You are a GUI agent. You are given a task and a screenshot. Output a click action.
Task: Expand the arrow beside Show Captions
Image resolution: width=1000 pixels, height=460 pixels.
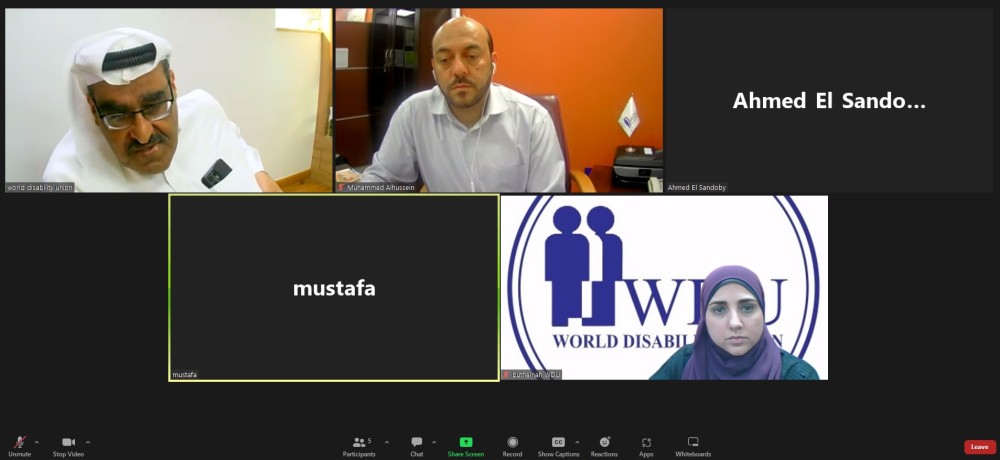click(x=577, y=442)
